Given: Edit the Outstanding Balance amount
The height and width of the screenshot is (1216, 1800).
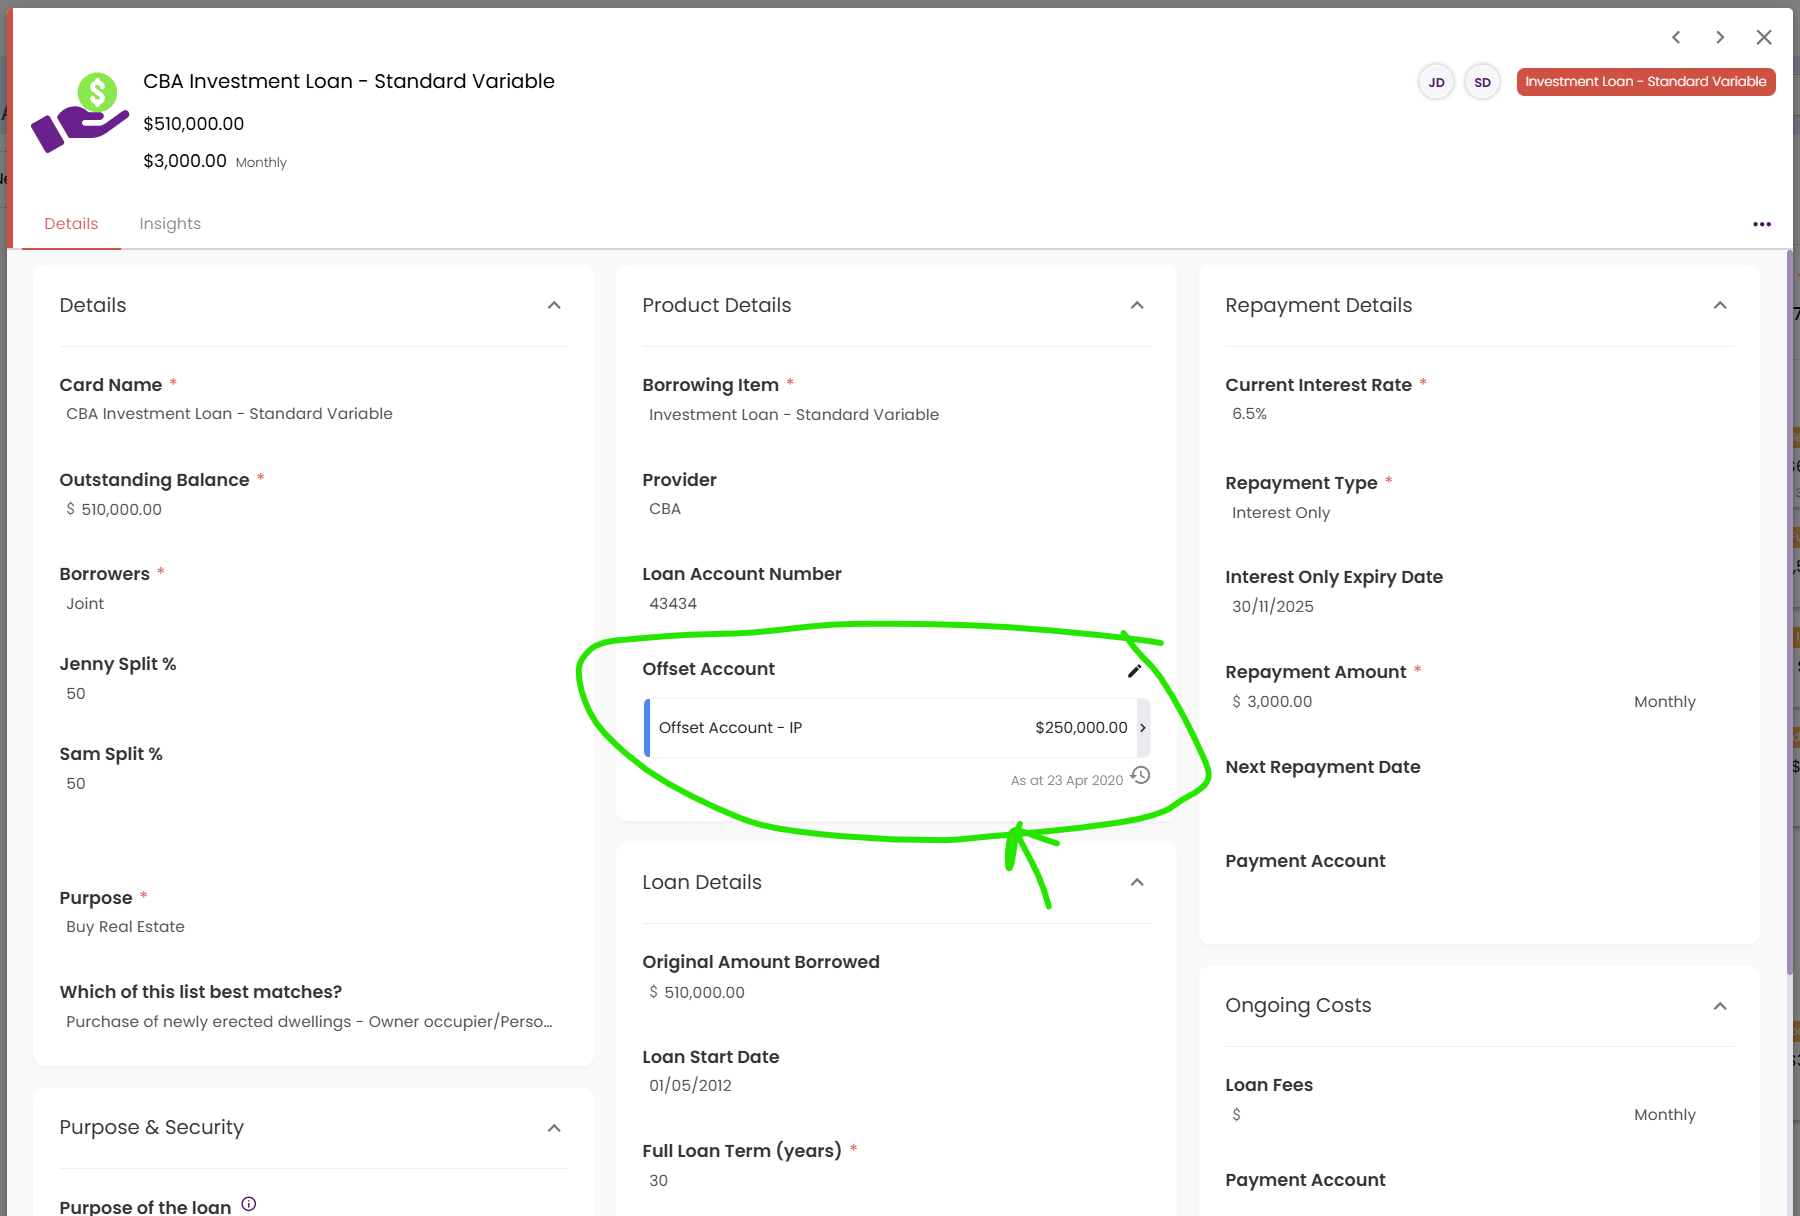Looking at the screenshot, I should 121,509.
